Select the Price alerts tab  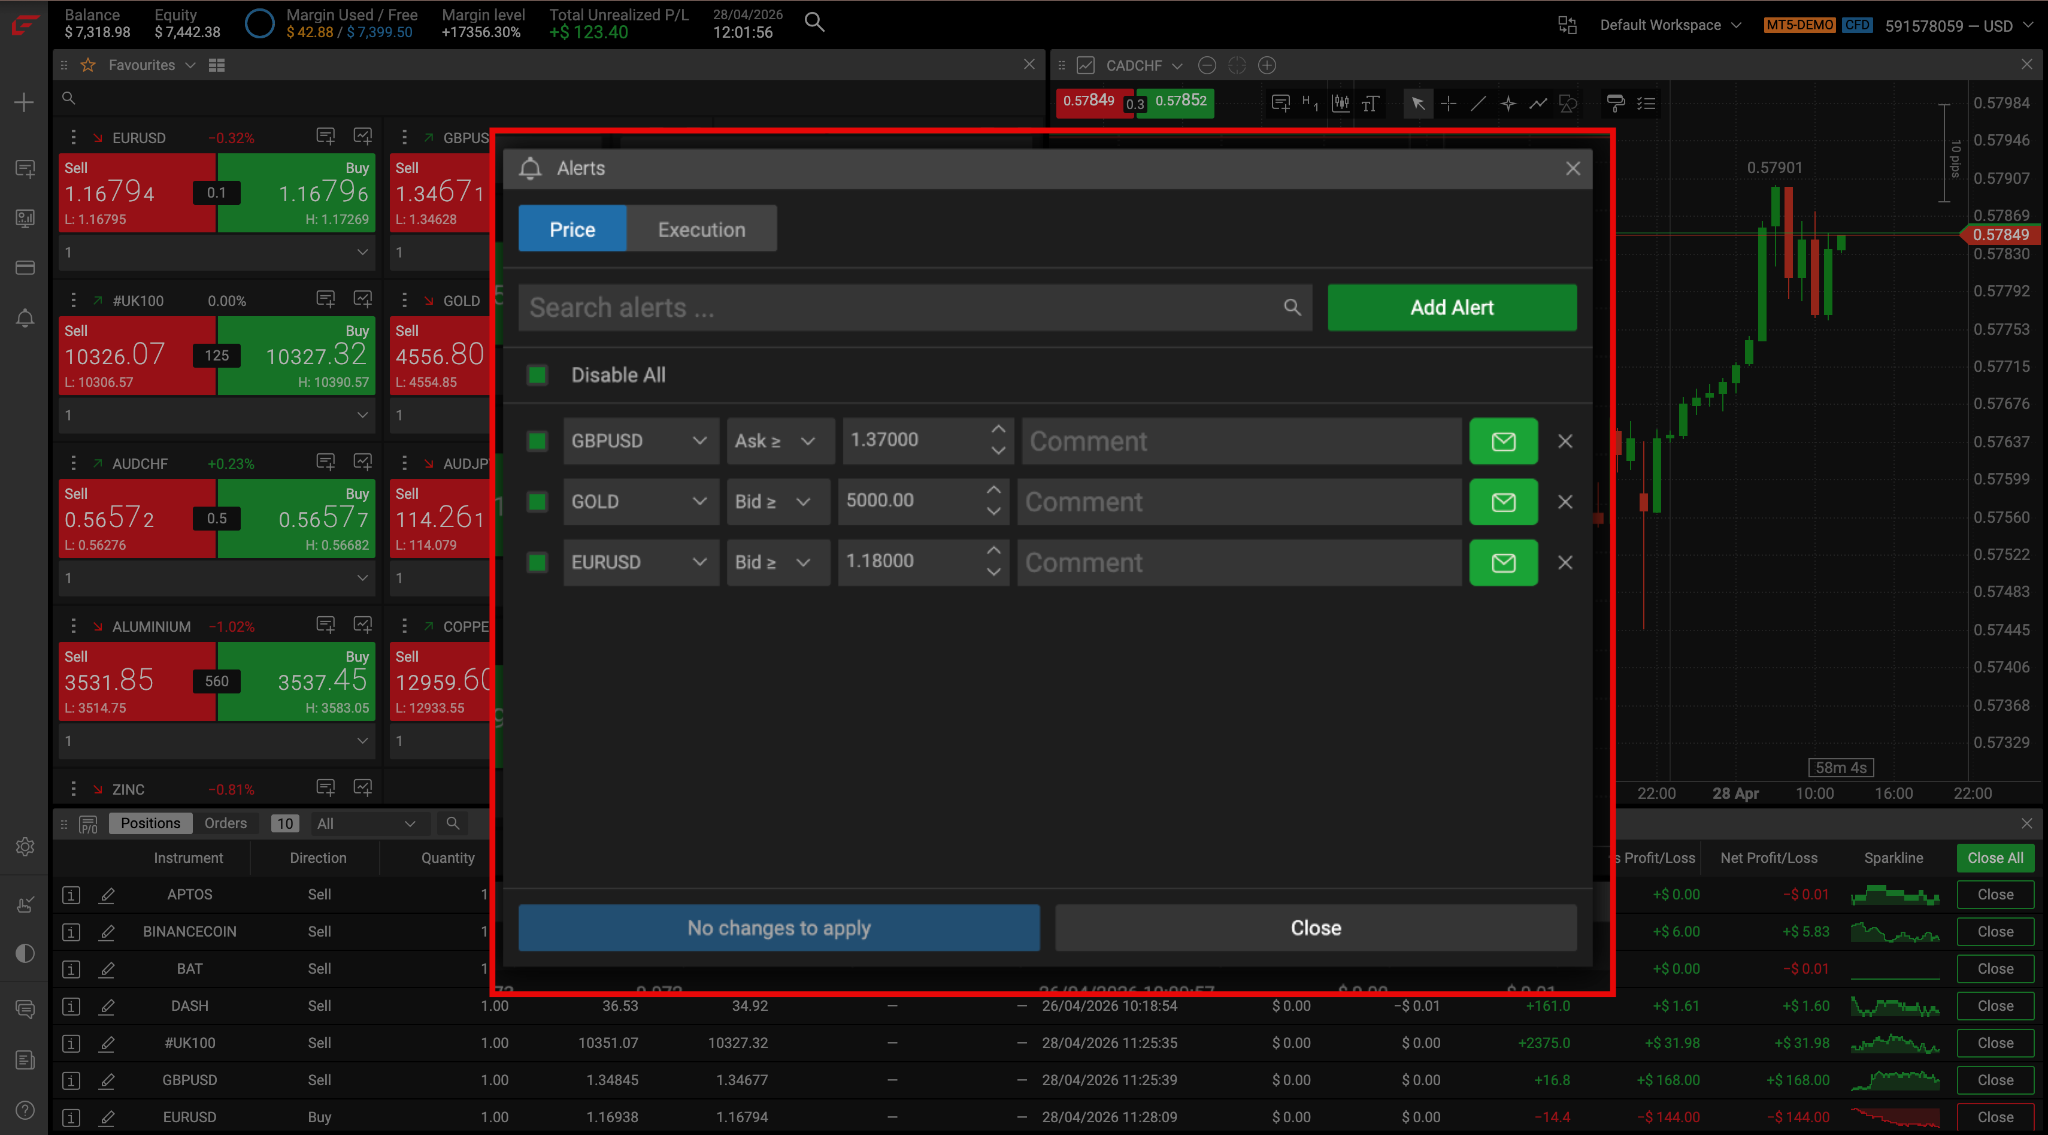coord(572,229)
